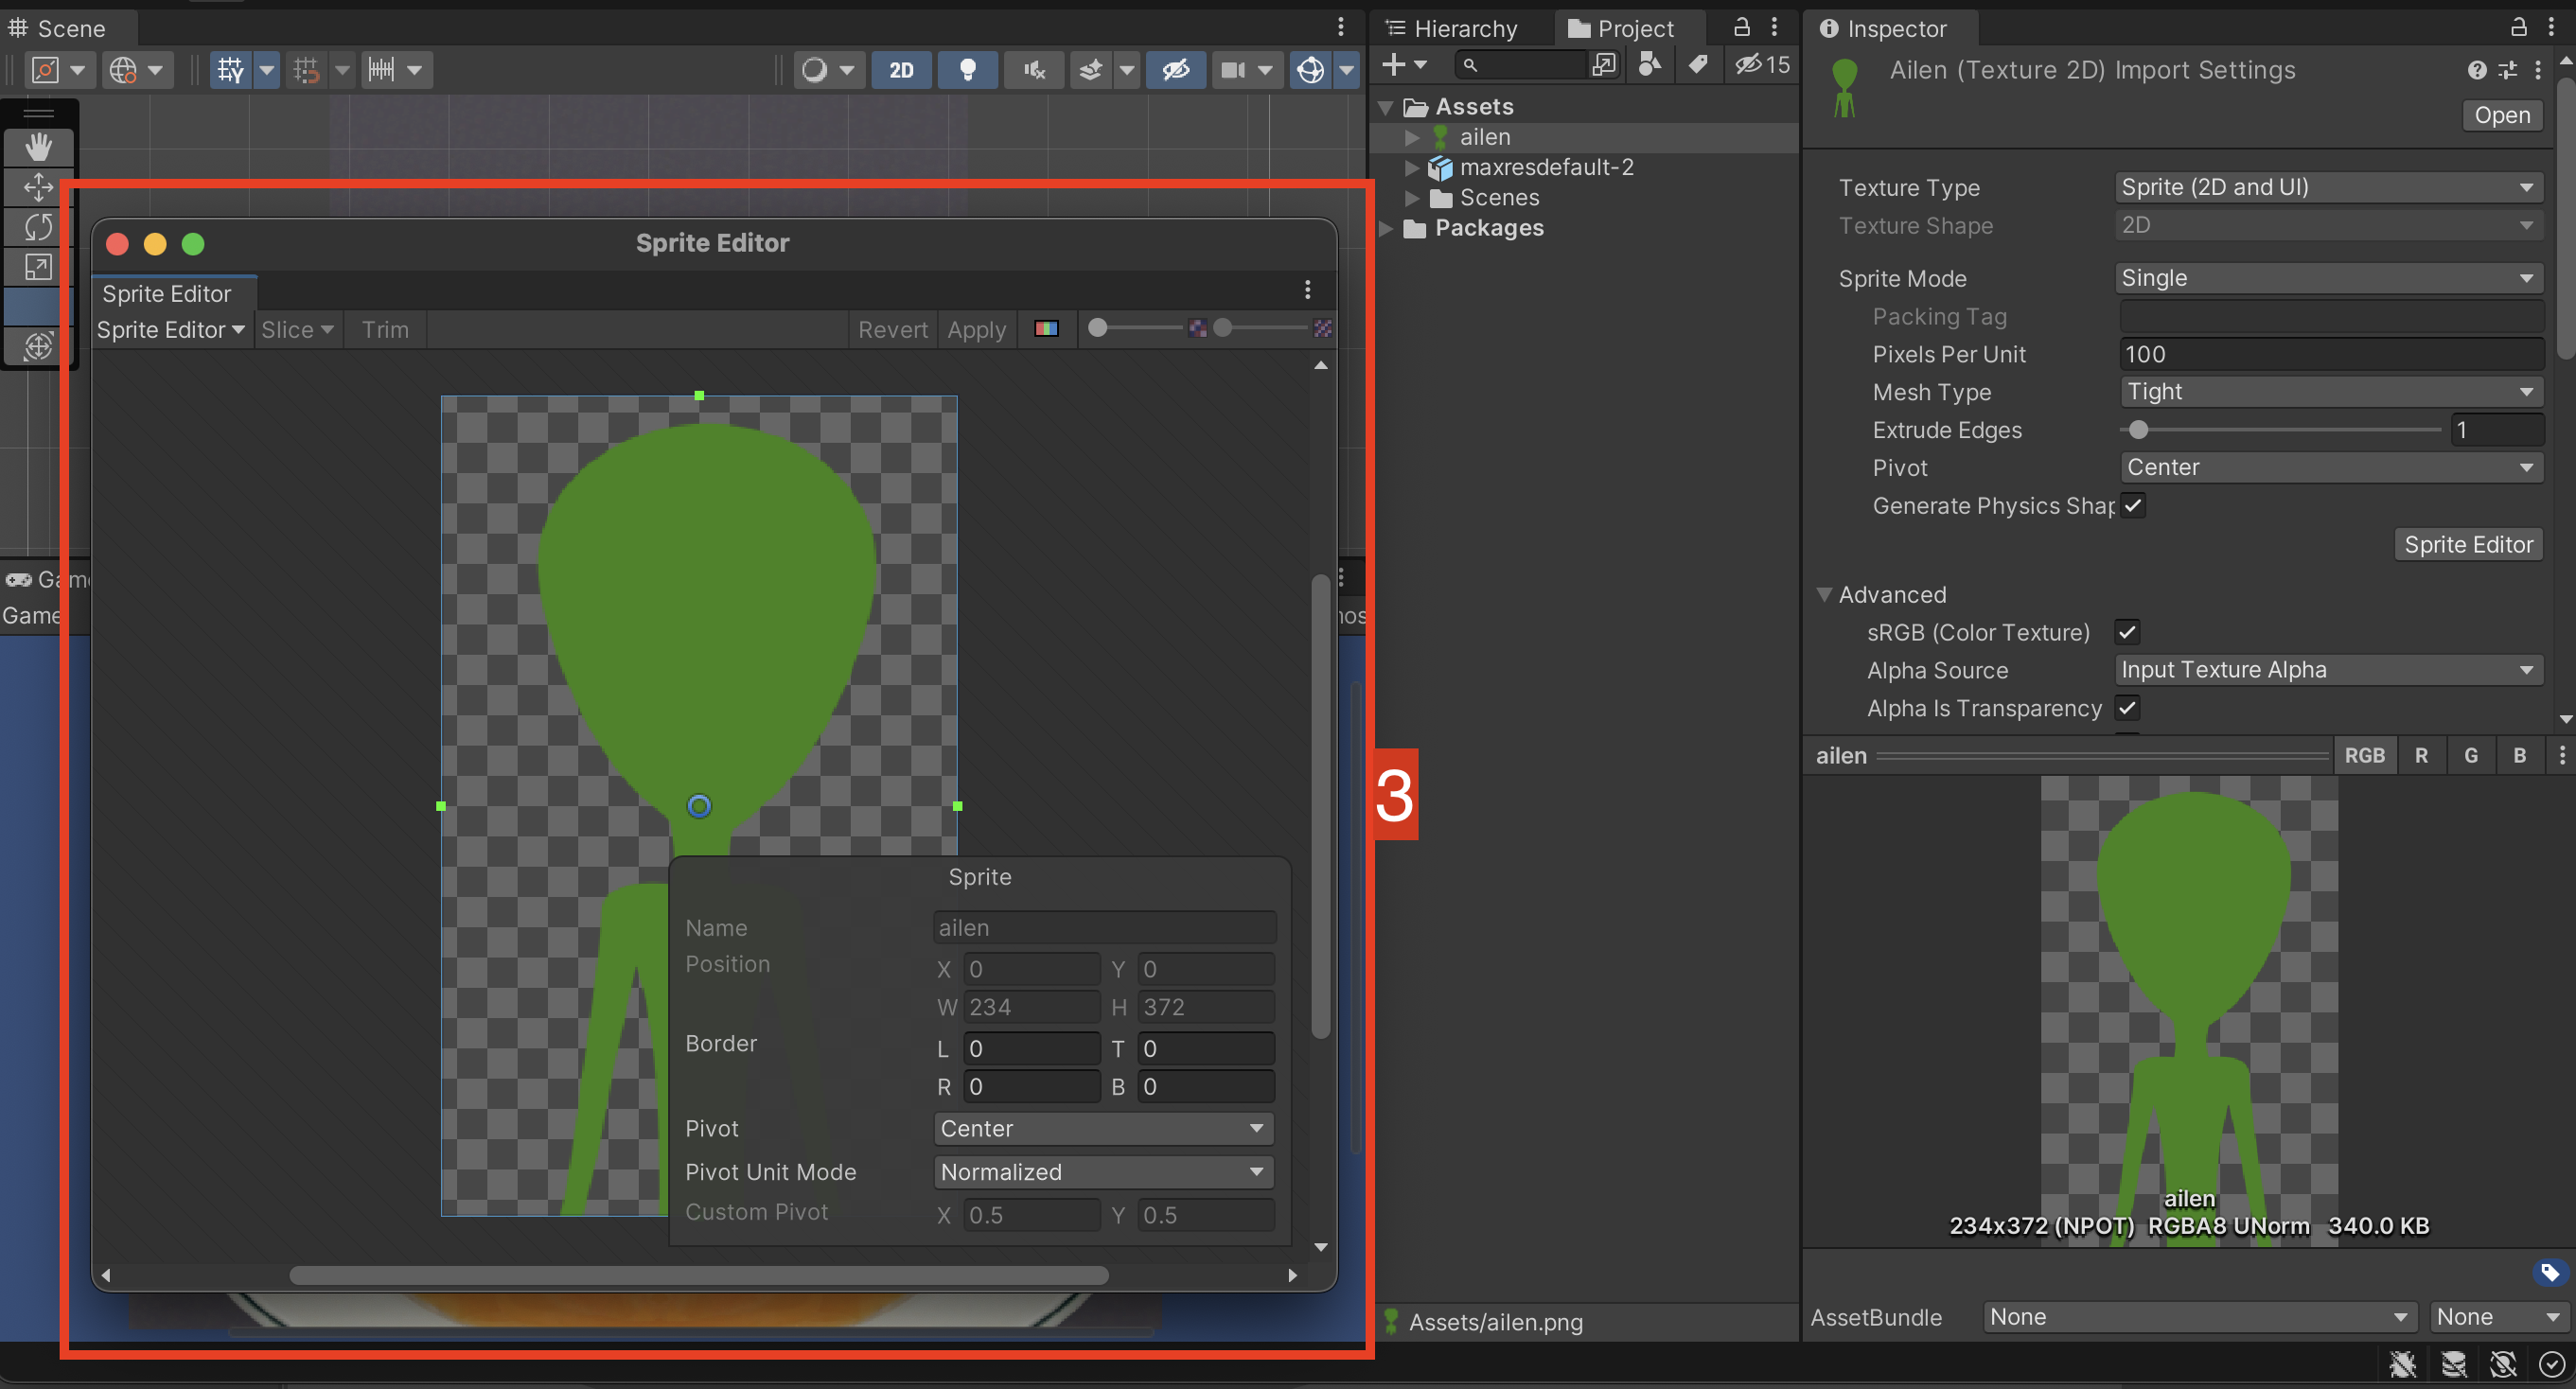Toggle scene lighting bulb icon
This screenshot has height=1389, width=2576.
tap(967, 69)
